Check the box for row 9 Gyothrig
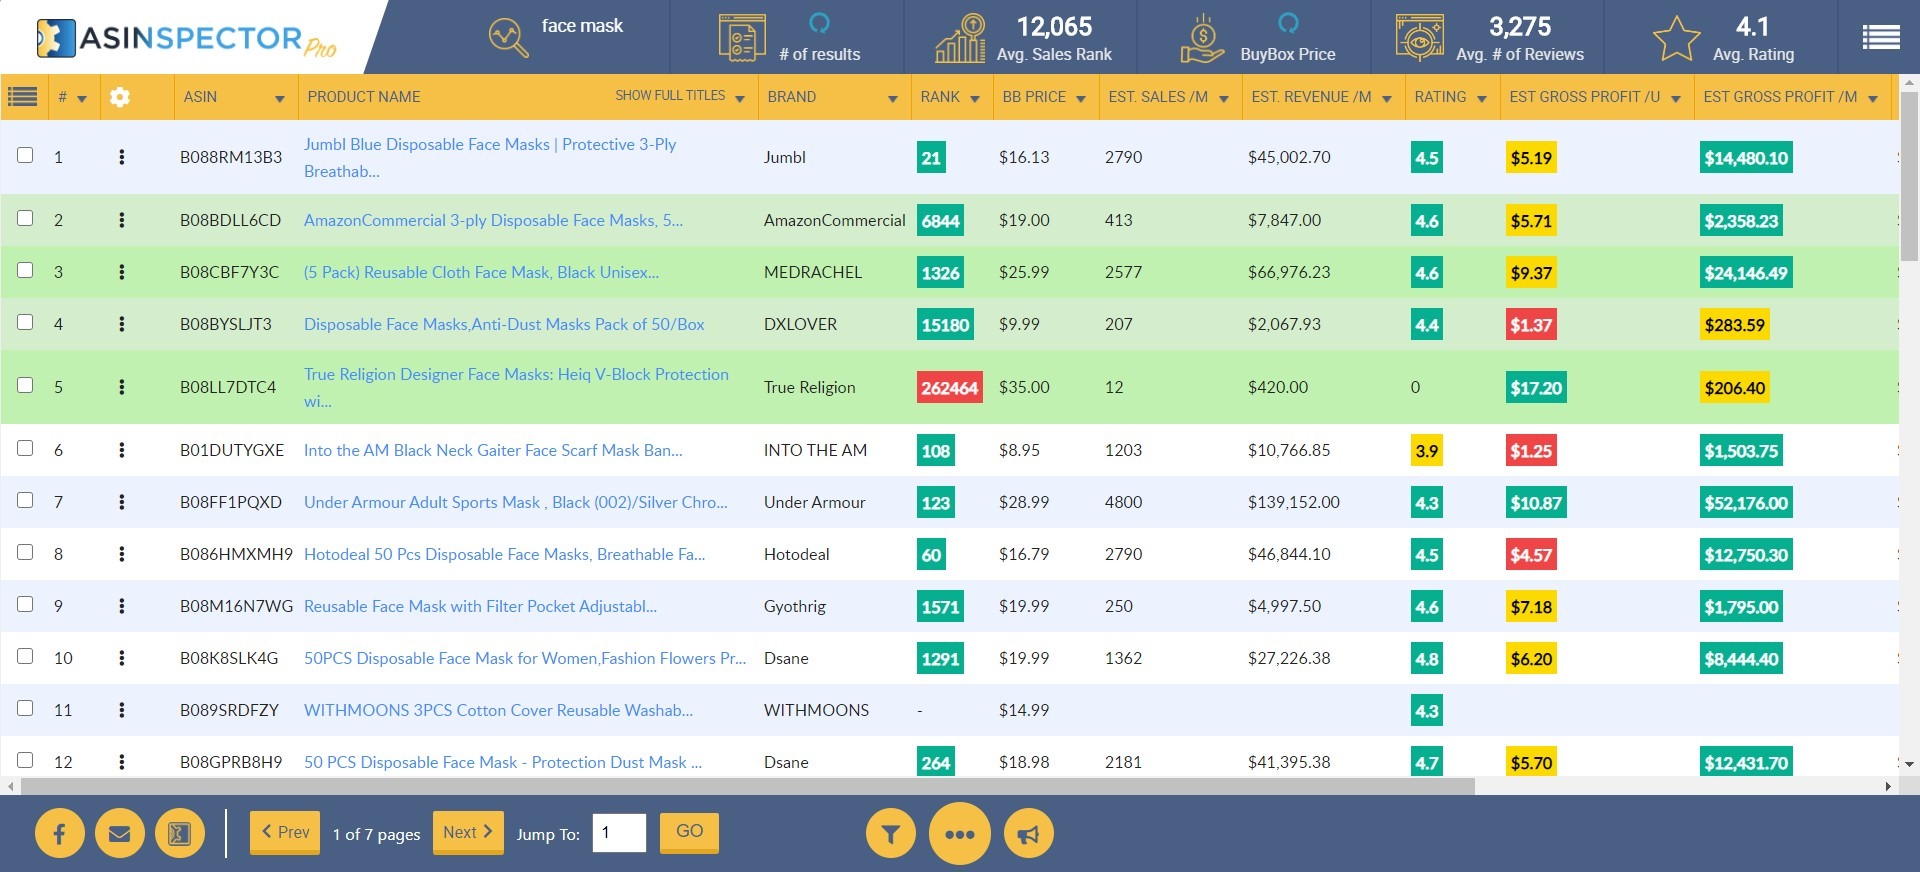Viewport: 1920px width, 872px height. (25, 604)
